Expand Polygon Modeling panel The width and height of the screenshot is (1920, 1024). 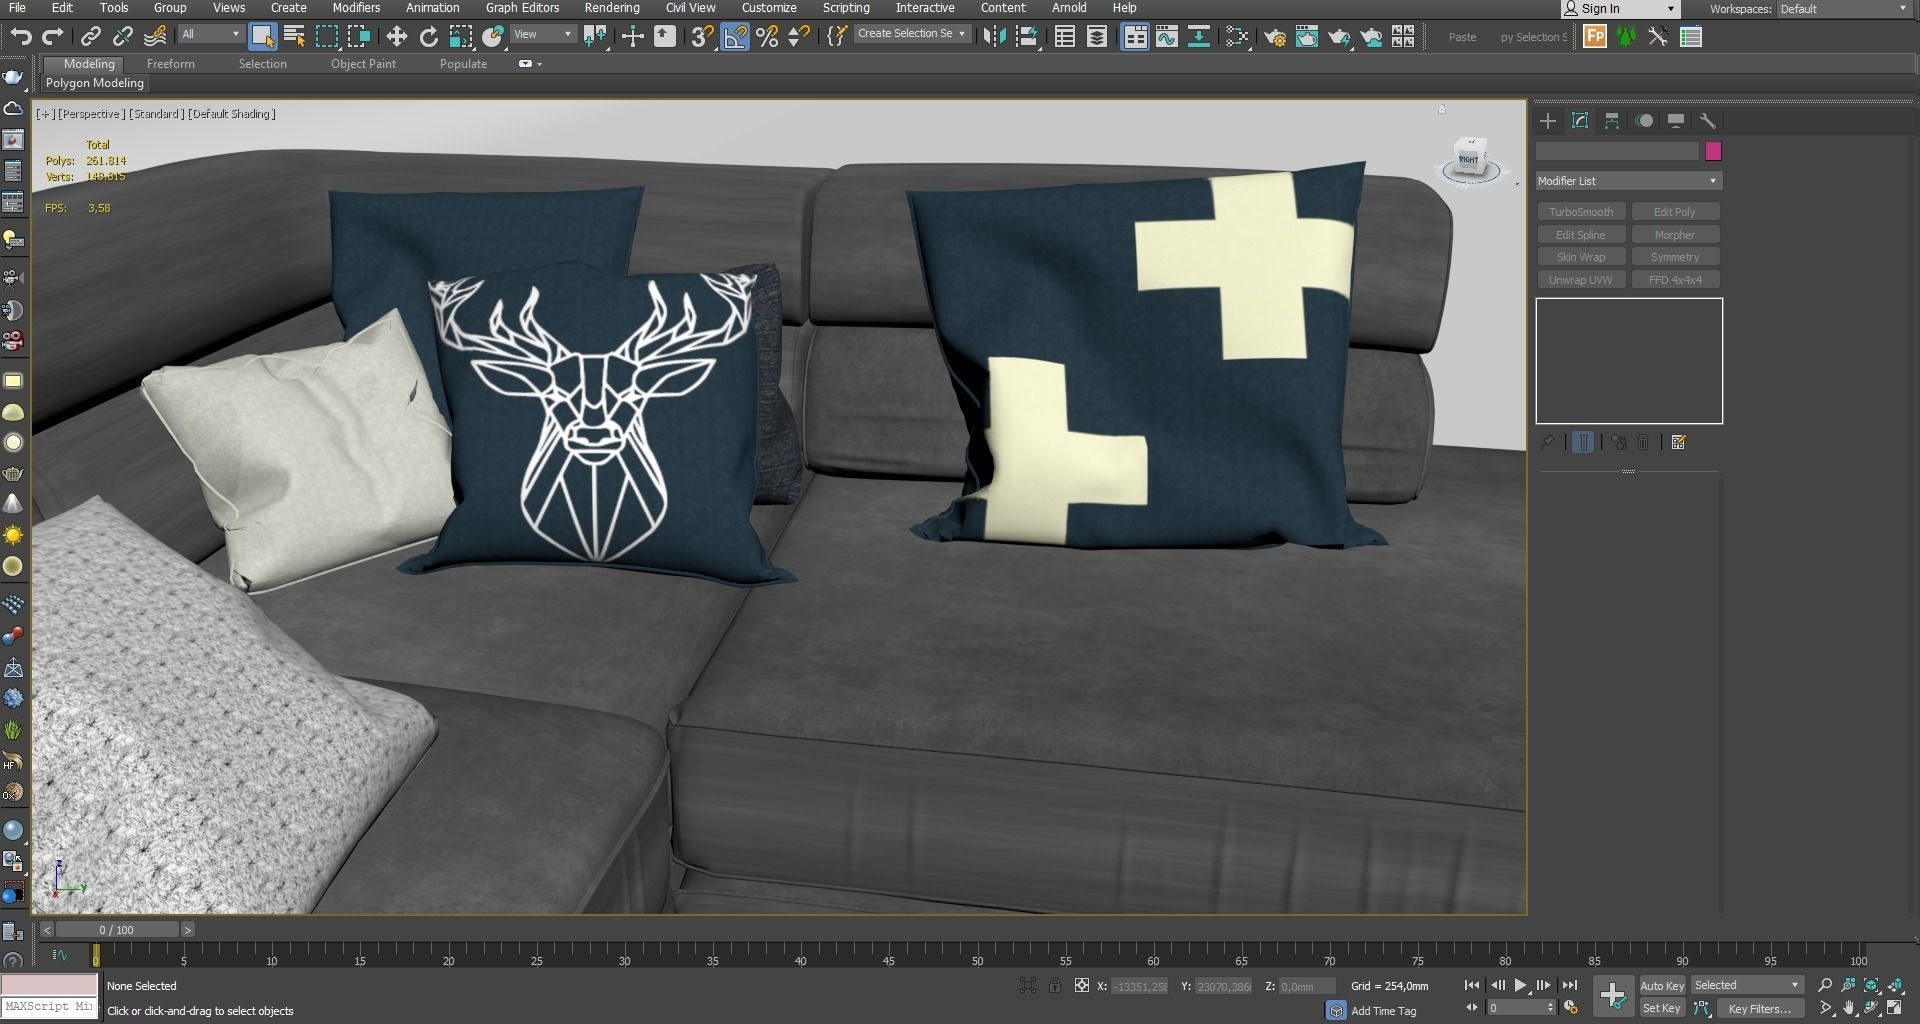coord(95,83)
